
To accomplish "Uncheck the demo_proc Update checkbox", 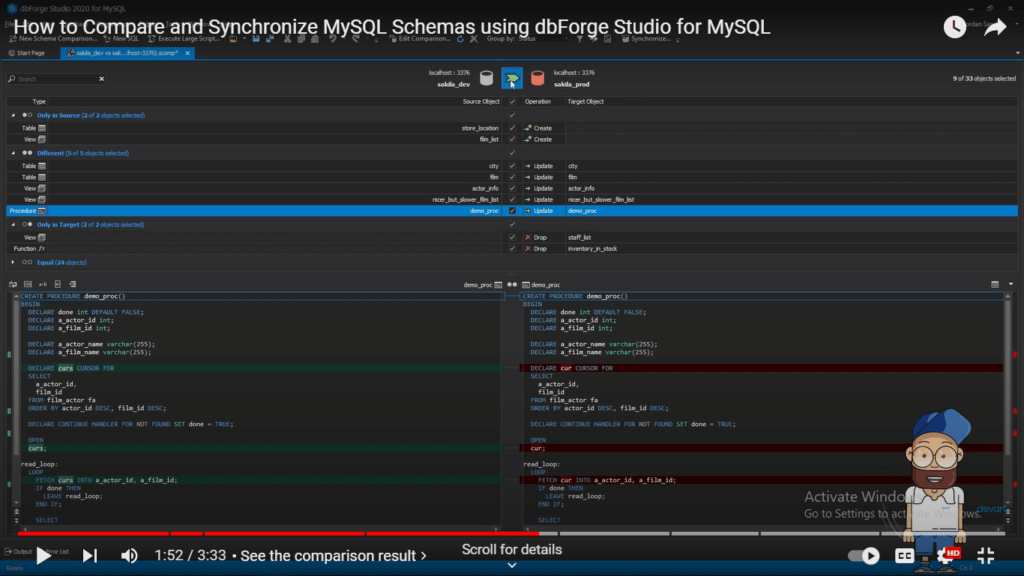I will (x=513, y=211).
